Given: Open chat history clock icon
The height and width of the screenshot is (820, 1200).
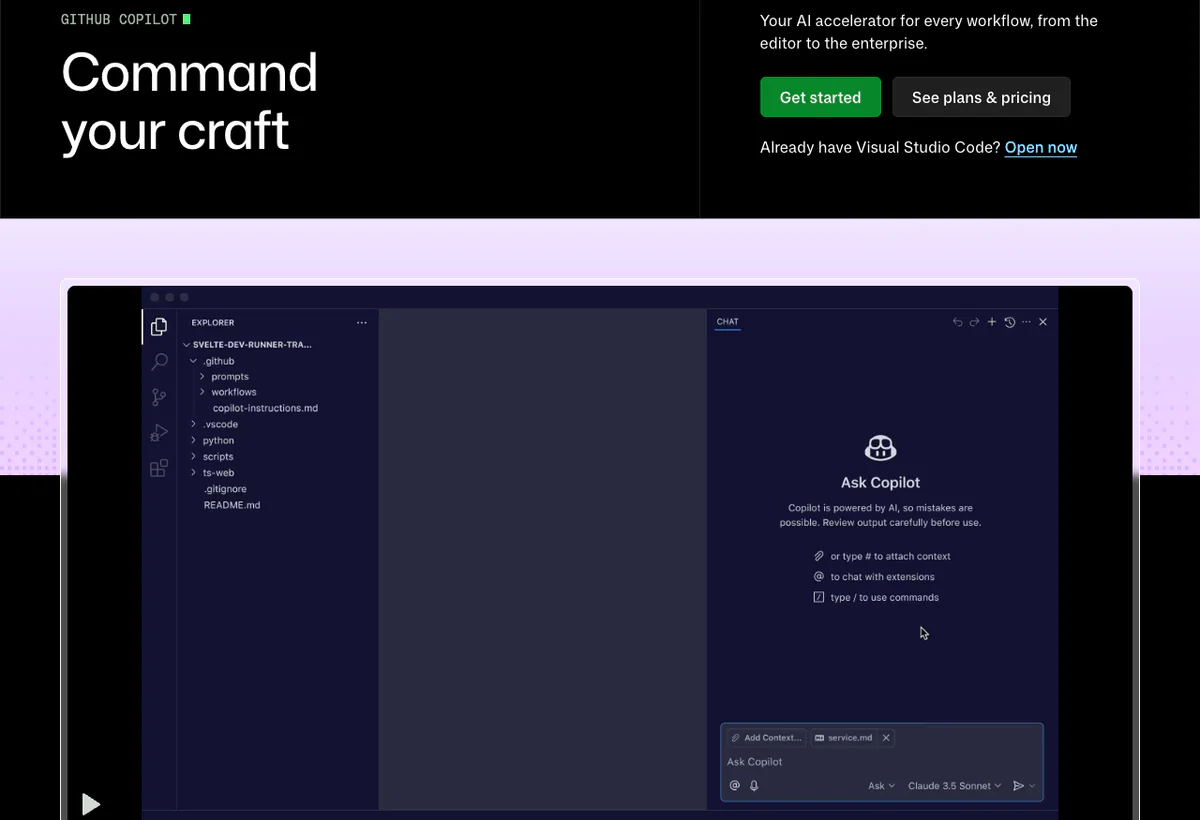Looking at the screenshot, I should click(1009, 322).
